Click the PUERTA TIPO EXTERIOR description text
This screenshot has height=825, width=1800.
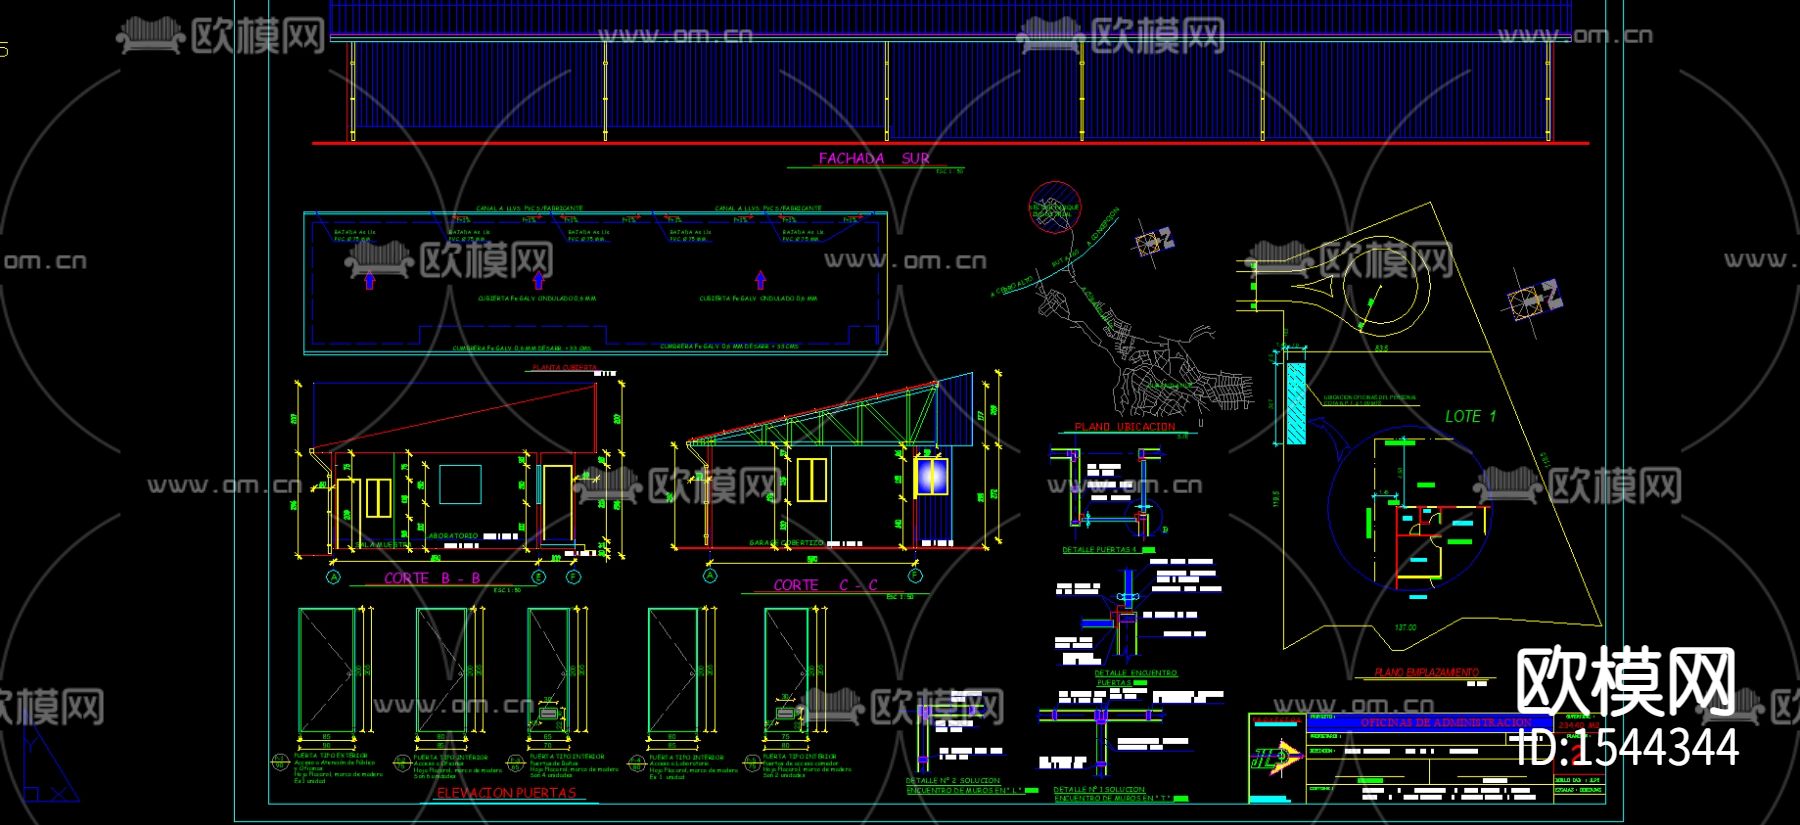(x=337, y=768)
